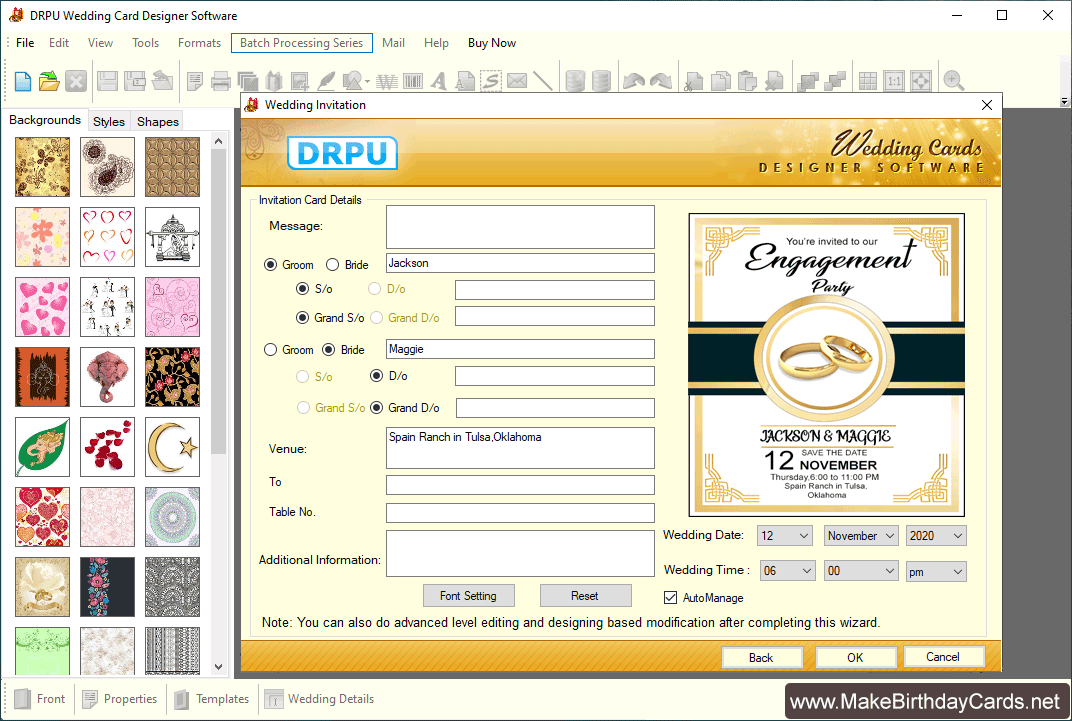This screenshot has height=721, width=1072.
Task: Click the Back button
Action: pos(762,657)
